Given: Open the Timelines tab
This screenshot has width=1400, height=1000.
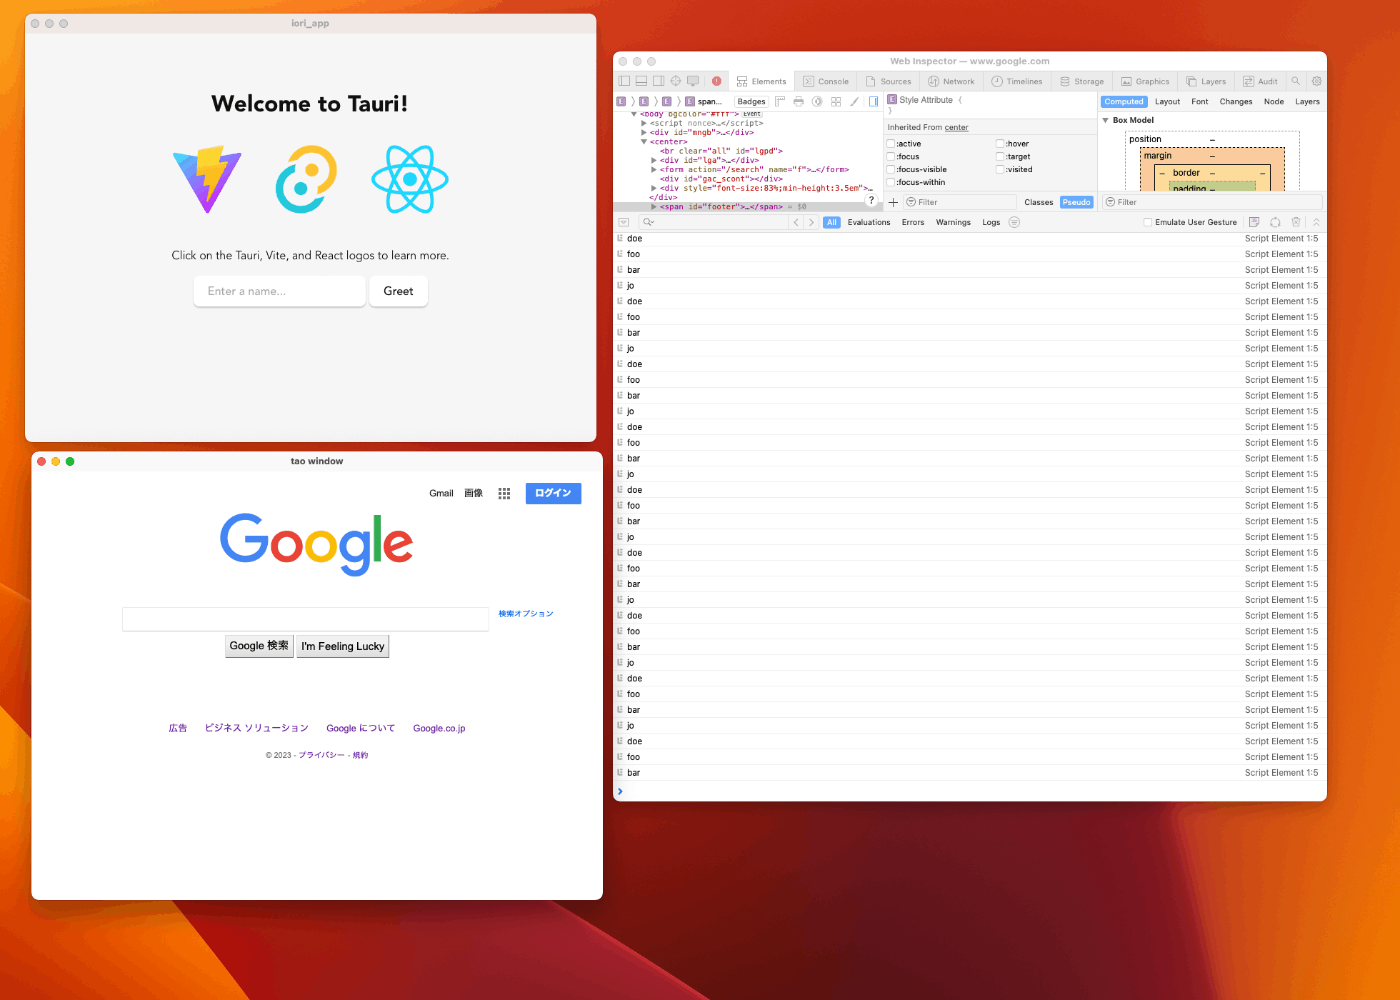Looking at the screenshot, I should (x=1017, y=81).
